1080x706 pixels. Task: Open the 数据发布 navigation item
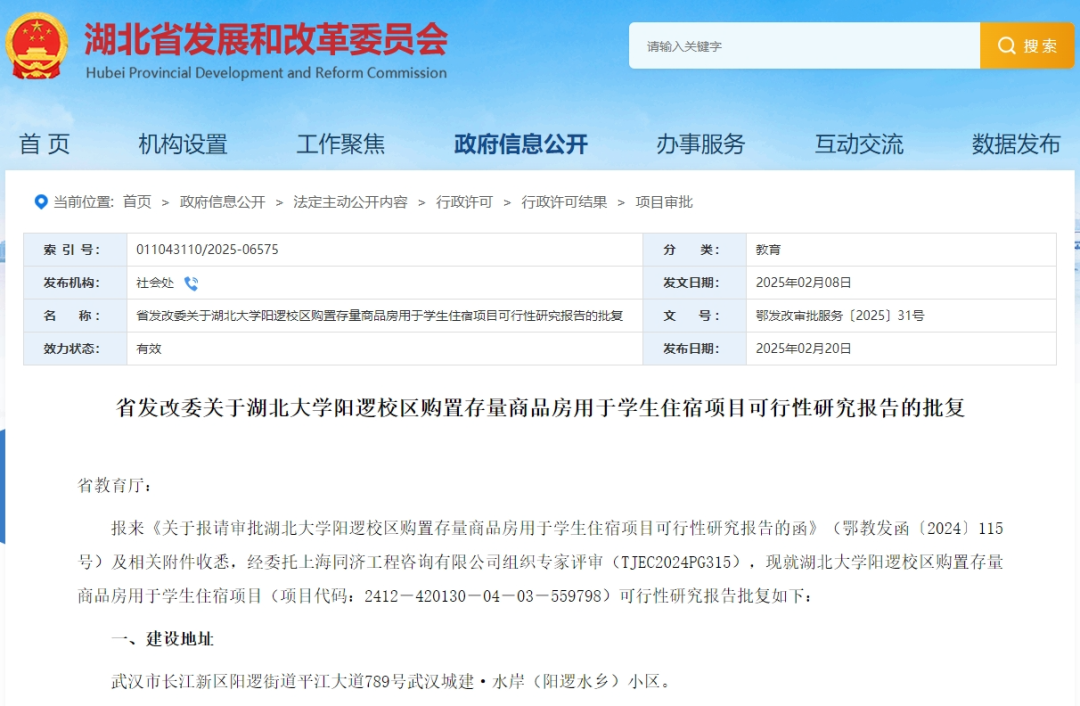1015,144
